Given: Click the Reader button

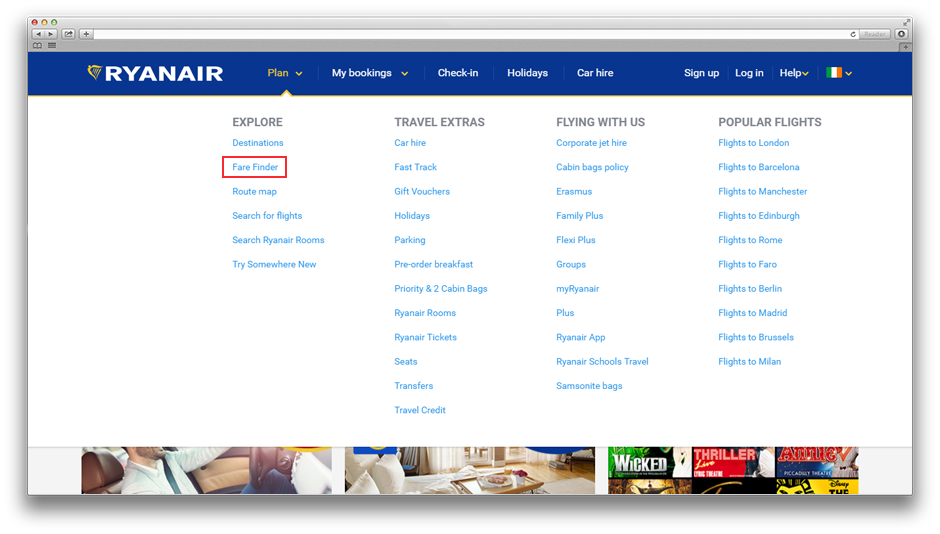Looking at the screenshot, I should pos(875,34).
